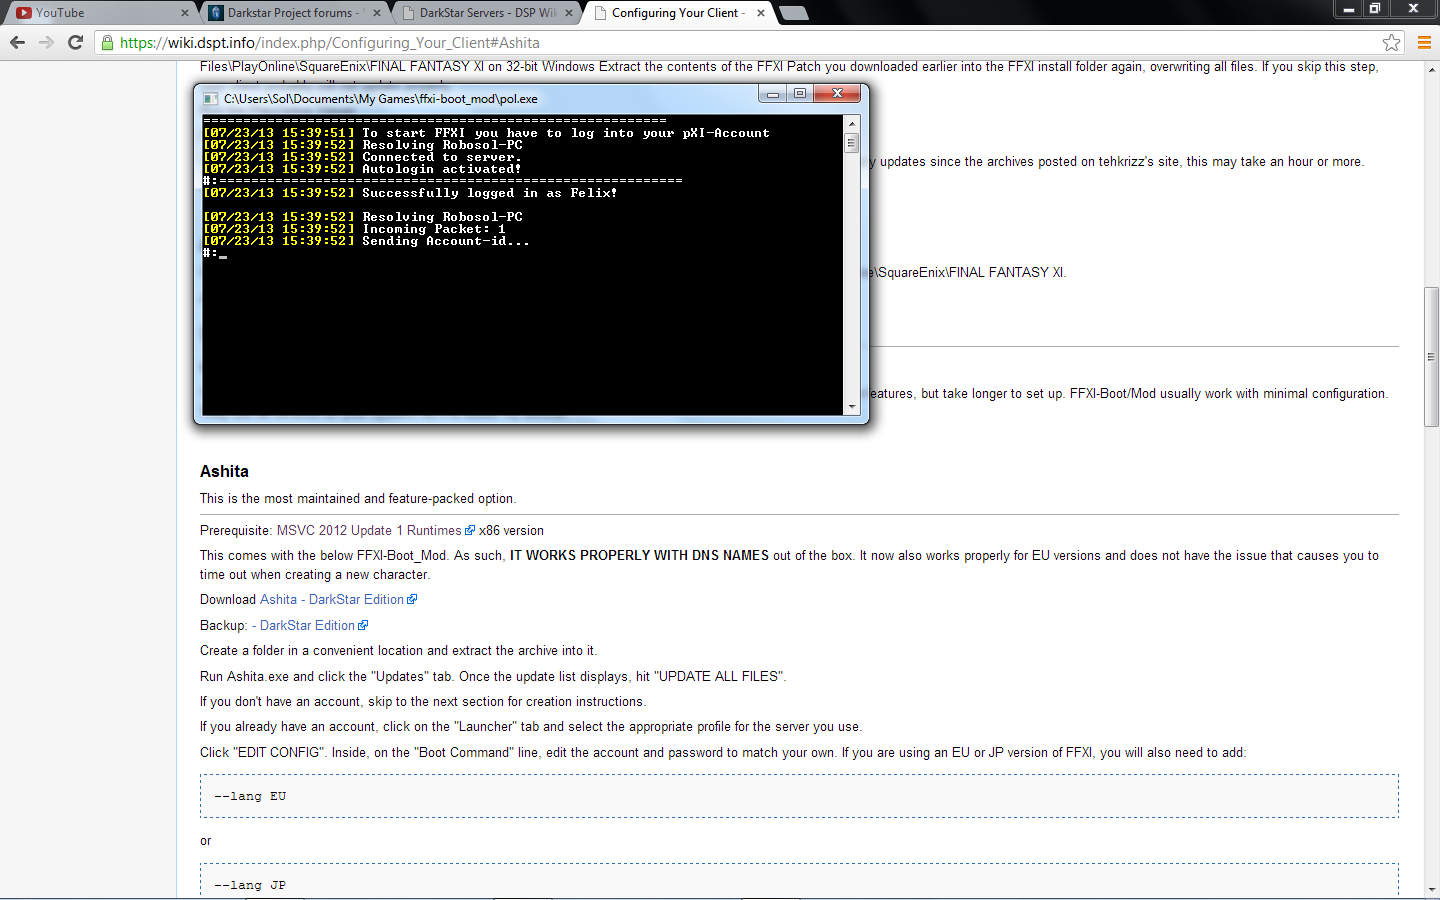1440x900 pixels.
Task: Maximize the pol.exe console window
Action: coord(800,93)
